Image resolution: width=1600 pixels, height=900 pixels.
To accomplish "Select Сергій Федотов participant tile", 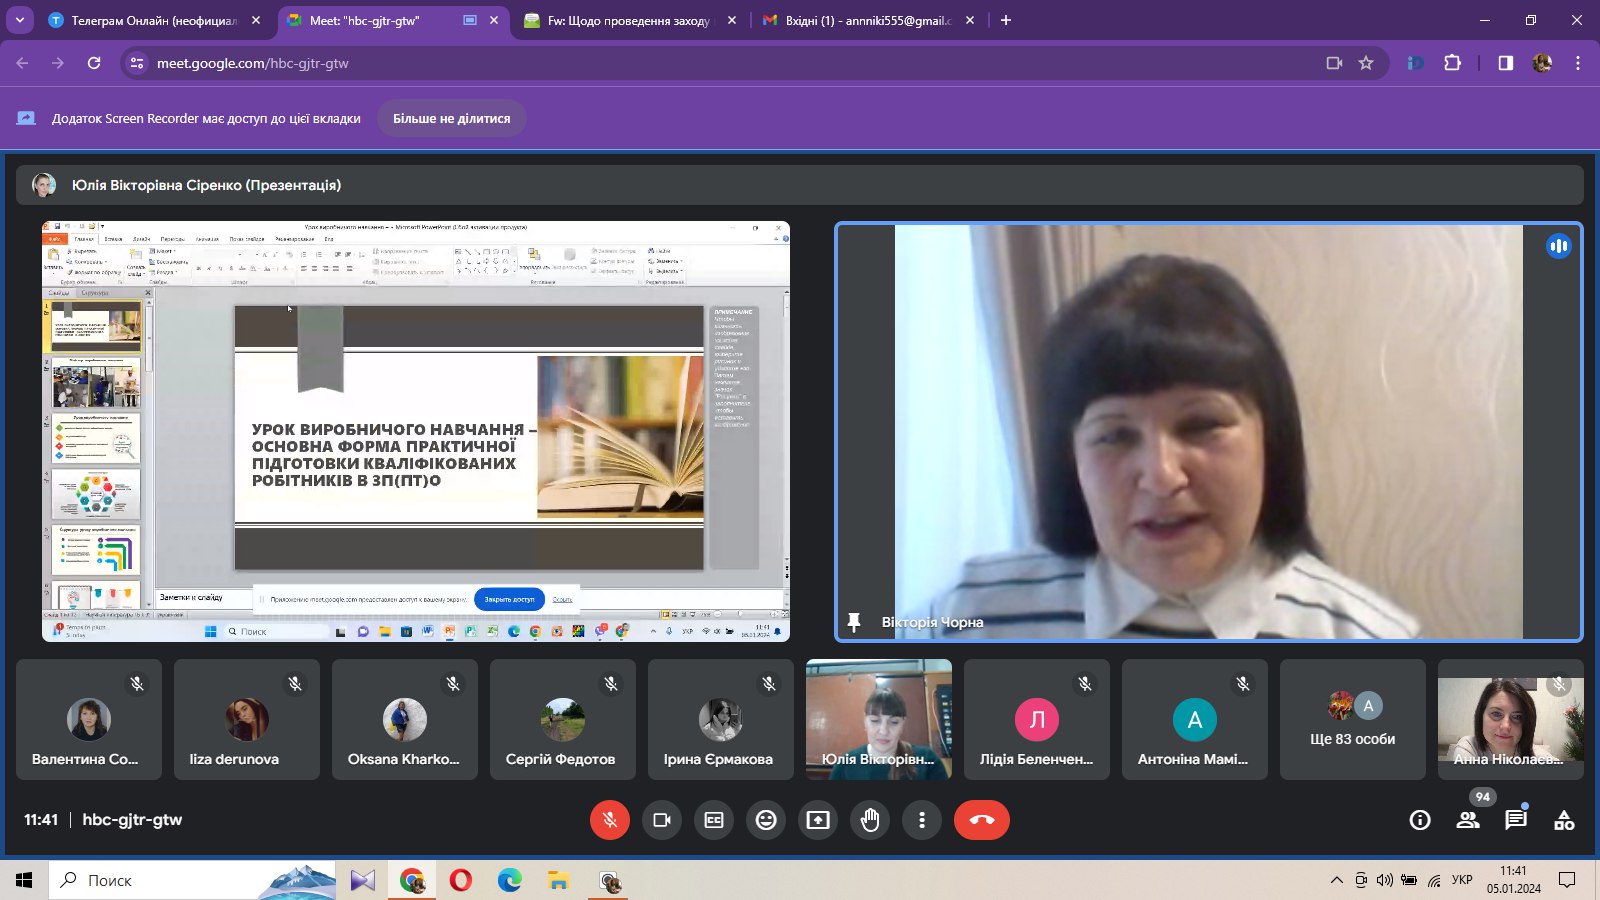I will [x=563, y=719].
